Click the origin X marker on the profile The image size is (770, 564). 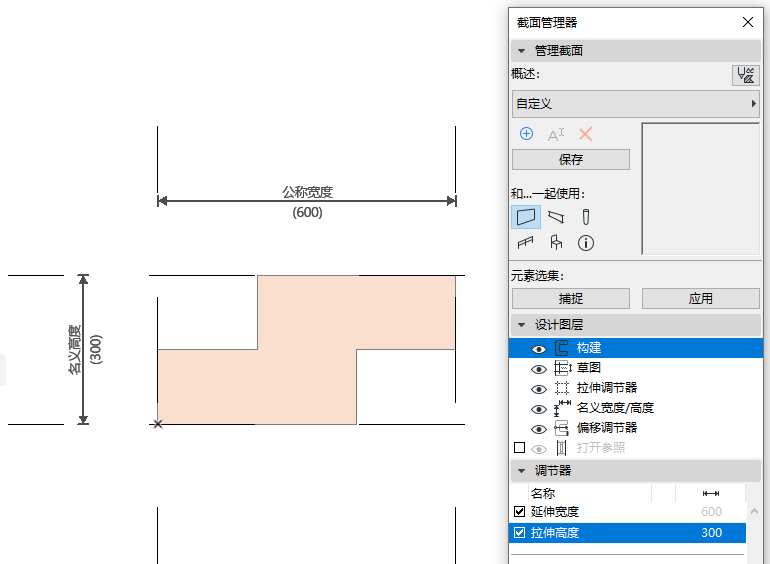point(157,424)
